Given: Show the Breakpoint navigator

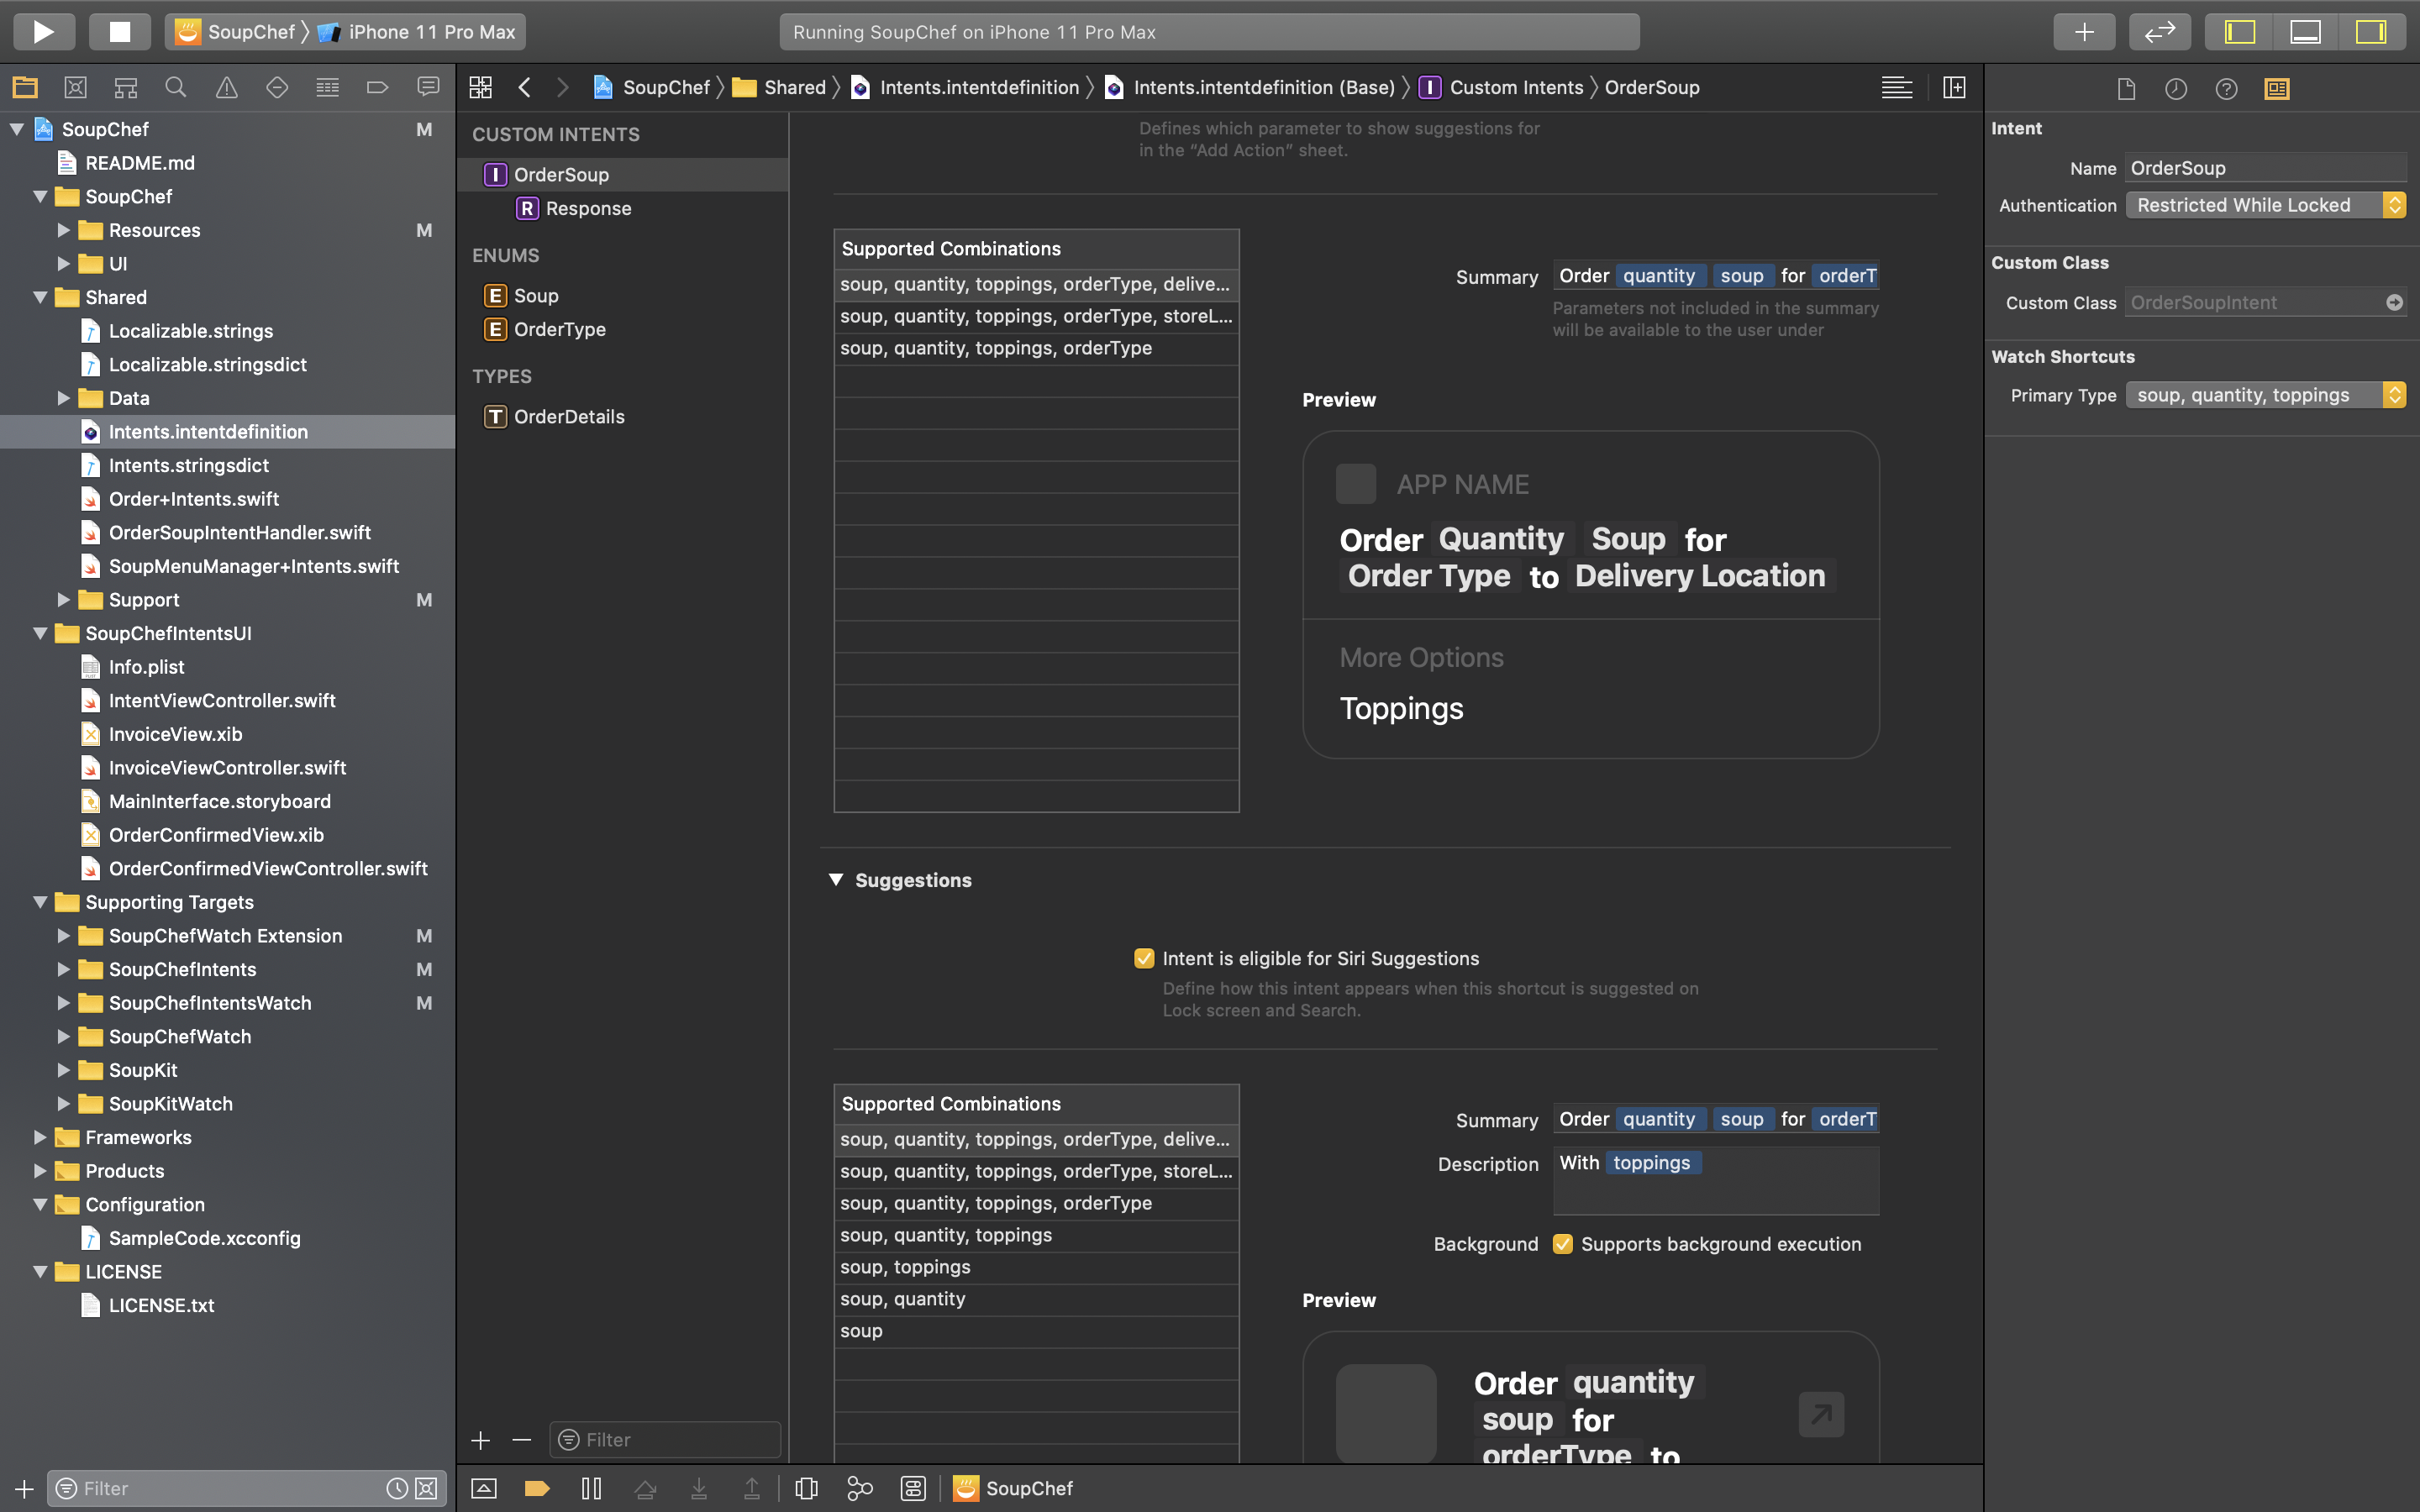Looking at the screenshot, I should pyautogui.click(x=377, y=88).
